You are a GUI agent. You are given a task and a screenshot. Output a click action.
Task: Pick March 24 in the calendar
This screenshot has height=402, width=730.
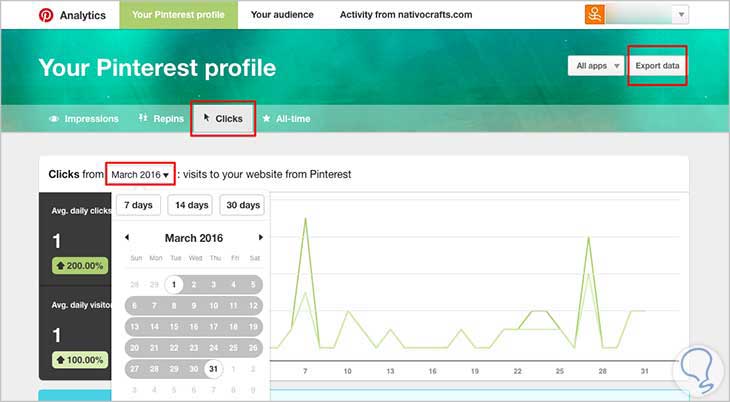[213, 348]
